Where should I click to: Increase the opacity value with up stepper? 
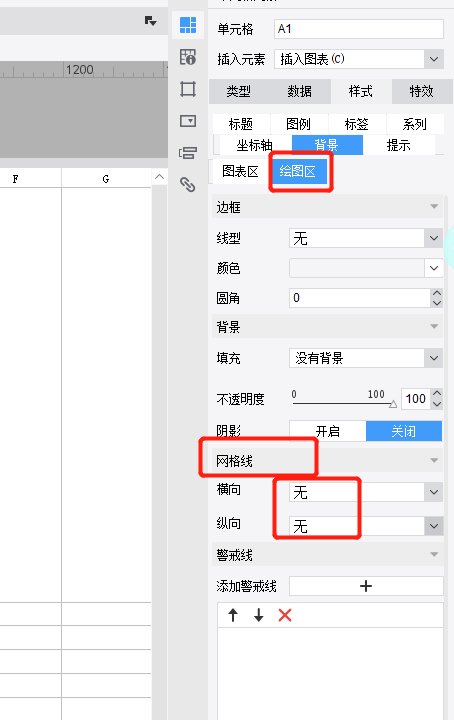coord(437,393)
